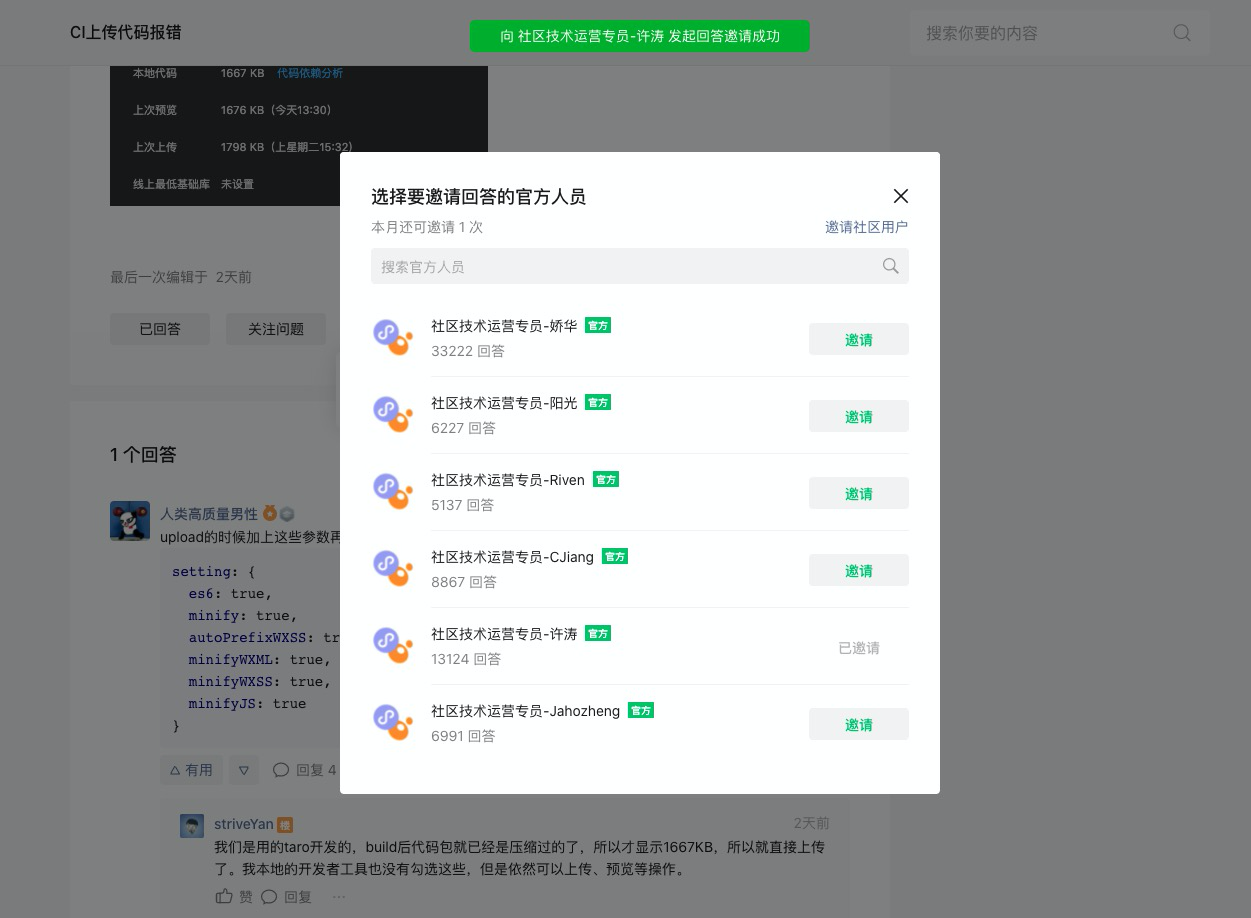Open avatar of 社区技术运营专员-Jahozheng
Viewport: 1251px width, 918px height.
pos(393,722)
